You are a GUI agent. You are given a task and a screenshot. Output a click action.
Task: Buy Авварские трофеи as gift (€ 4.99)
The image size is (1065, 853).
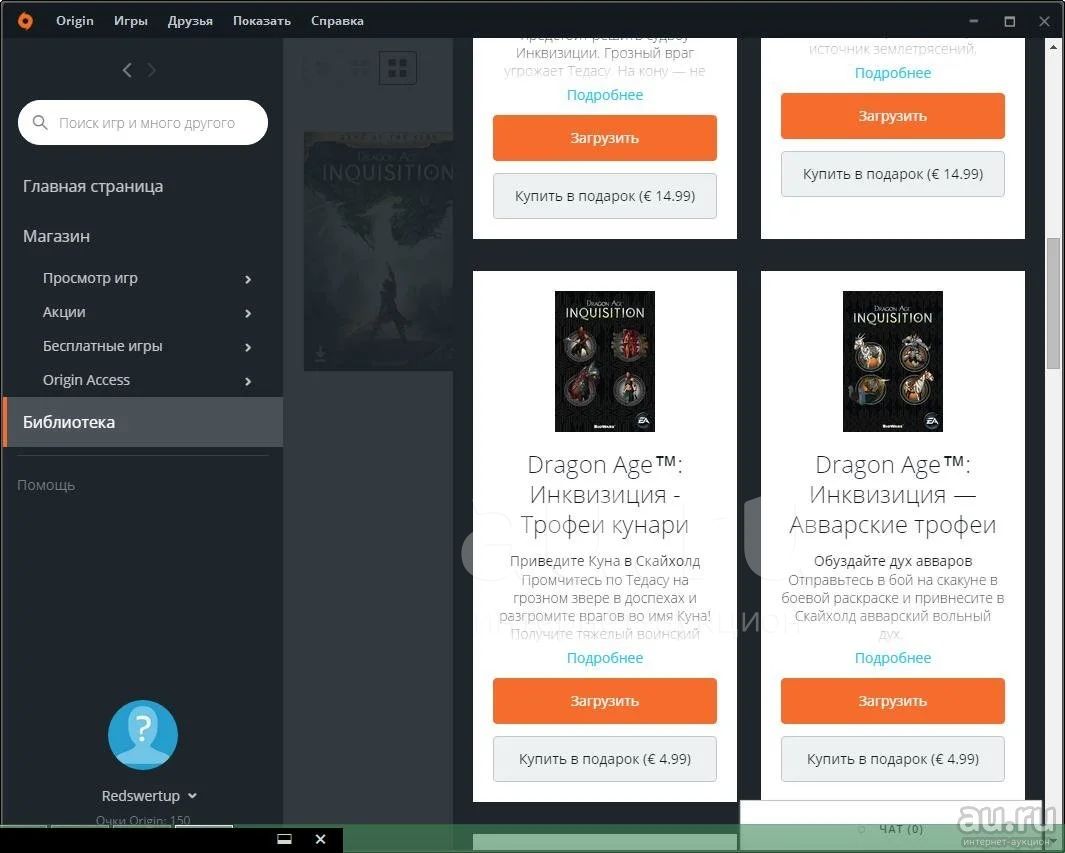(x=892, y=759)
